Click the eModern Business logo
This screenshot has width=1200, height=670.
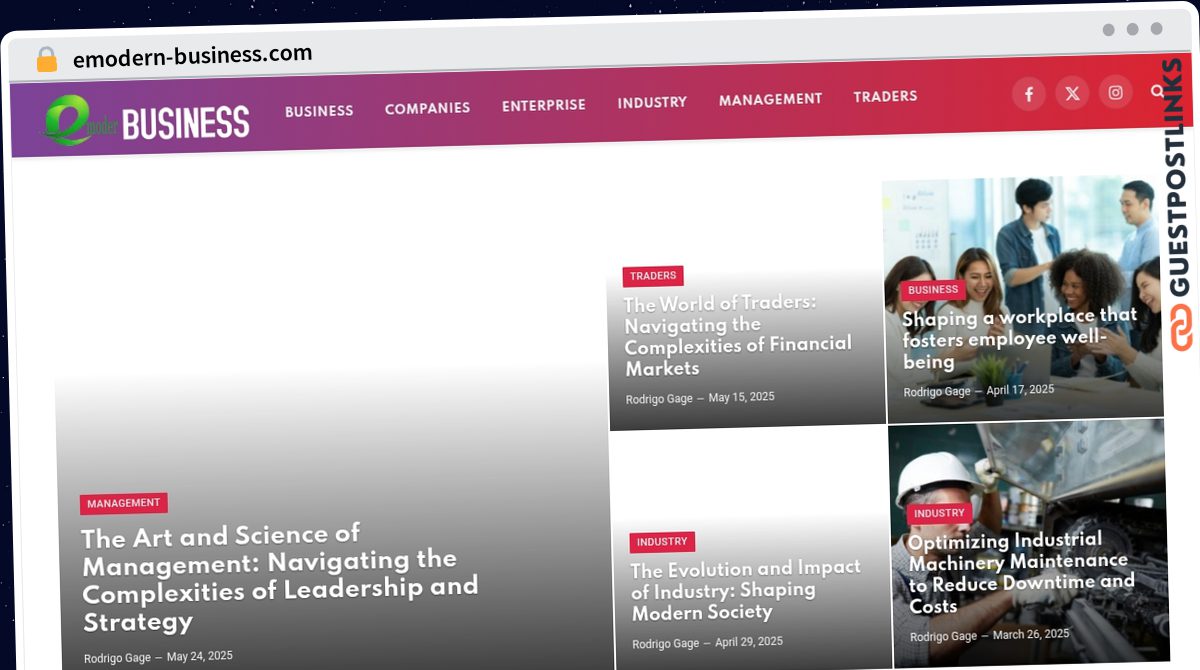click(x=146, y=122)
